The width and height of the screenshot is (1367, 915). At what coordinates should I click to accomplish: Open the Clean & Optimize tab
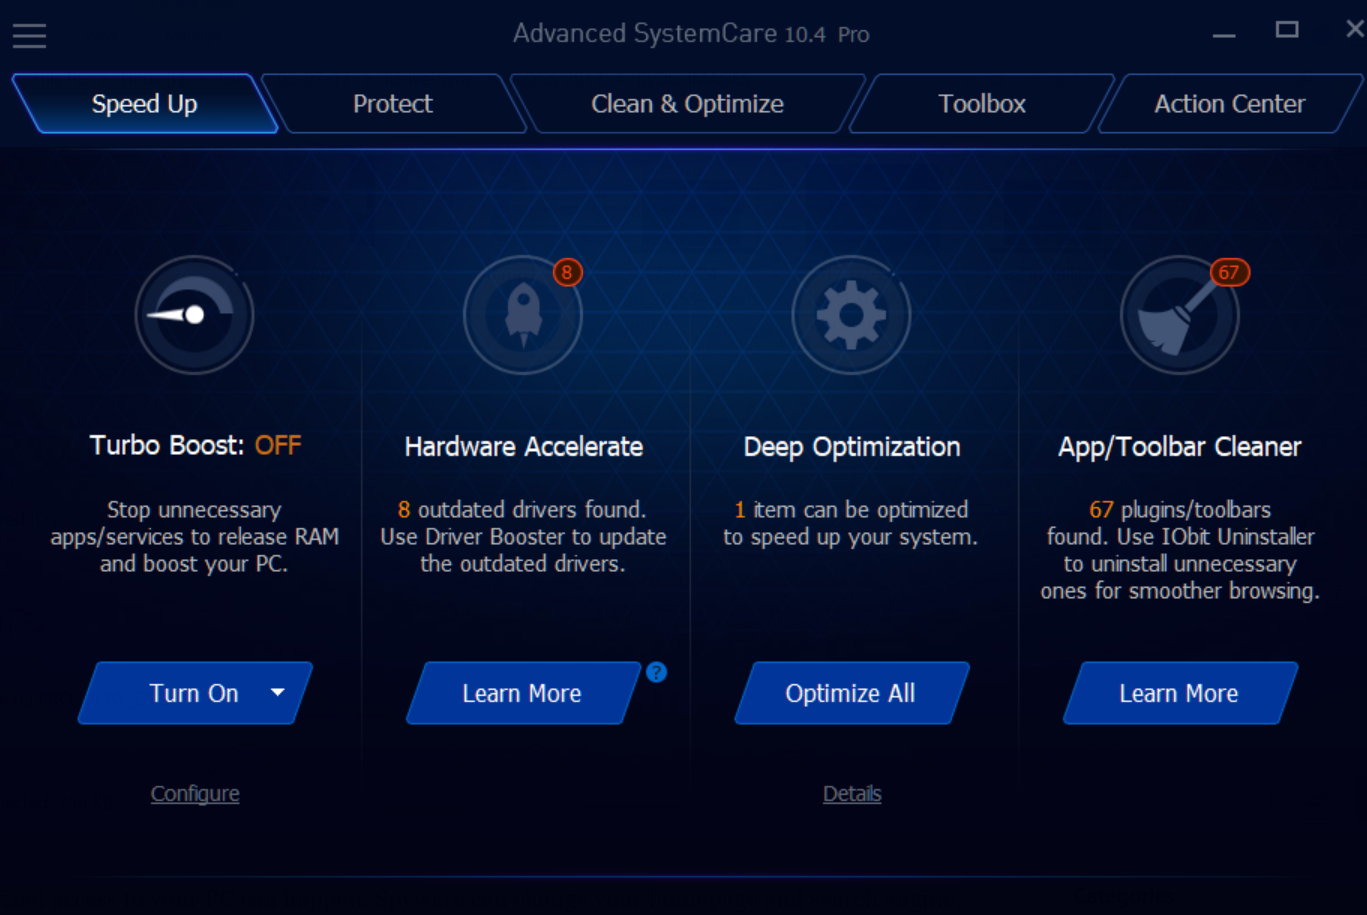[x=687, y=104]
